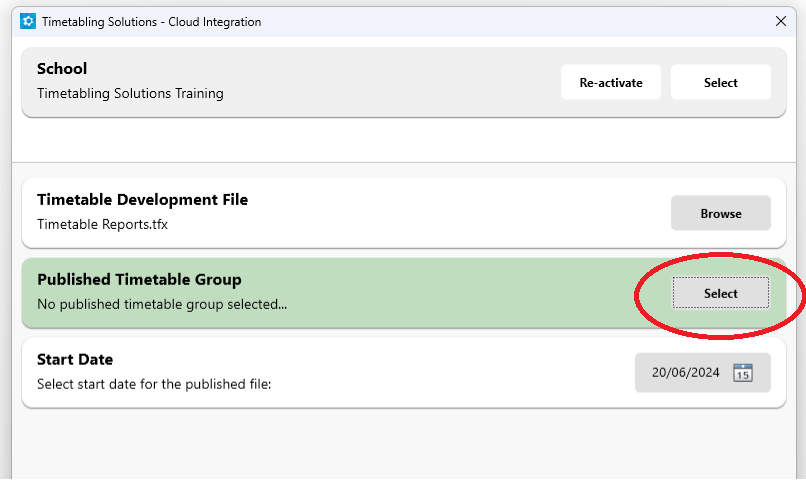Open the calendar picker icon for Start Date
Screen dimensions: 806x482
click(x=743, y=373)
